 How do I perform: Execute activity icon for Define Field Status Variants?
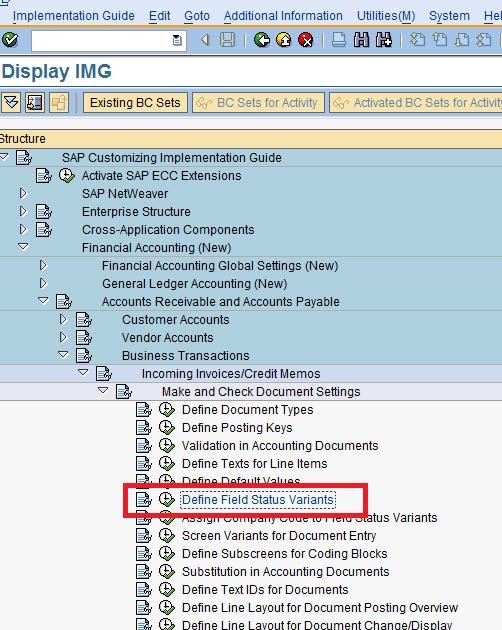166,499
